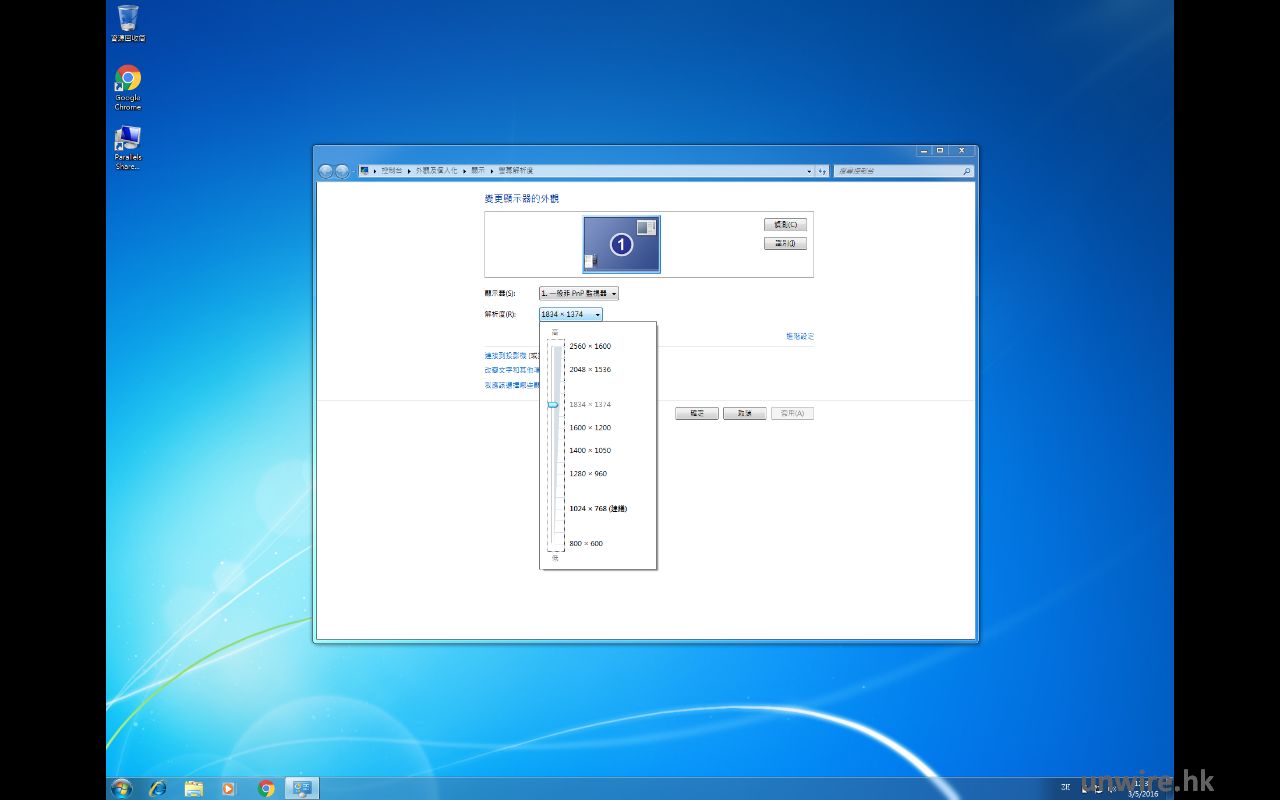Viewport: 1280px width, 800px height.
Task: Click the Back arrow in the explorer window
Action: coord(326,172)
